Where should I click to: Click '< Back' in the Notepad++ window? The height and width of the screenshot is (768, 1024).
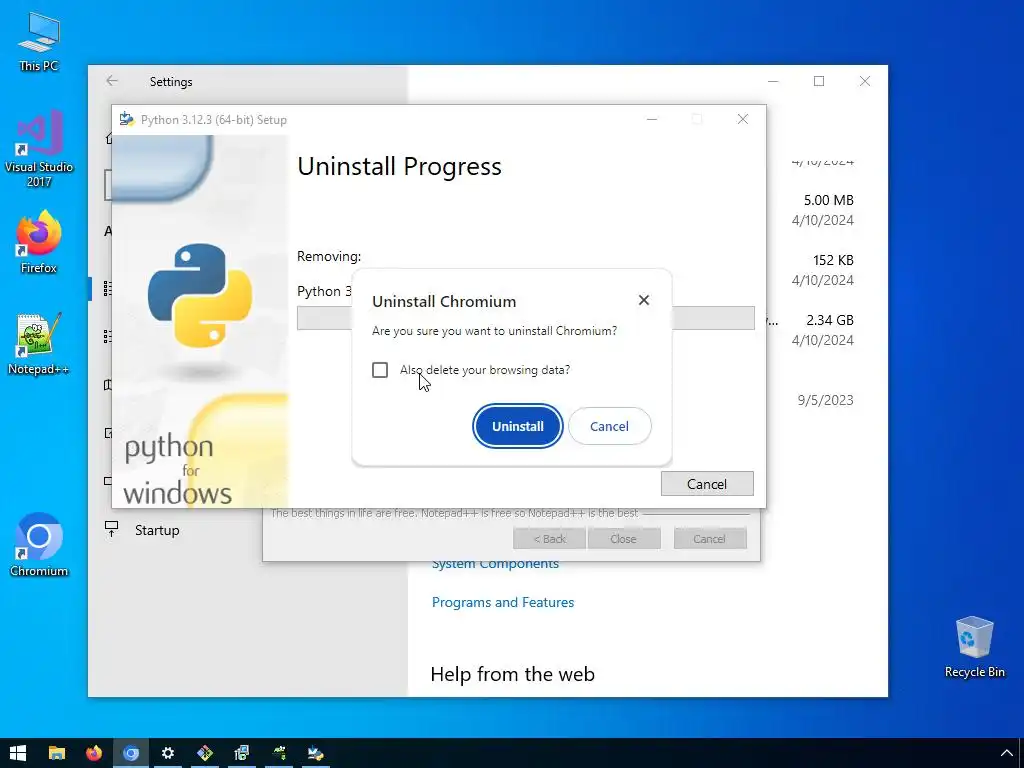pyautogui.click(x=549, y=539)
